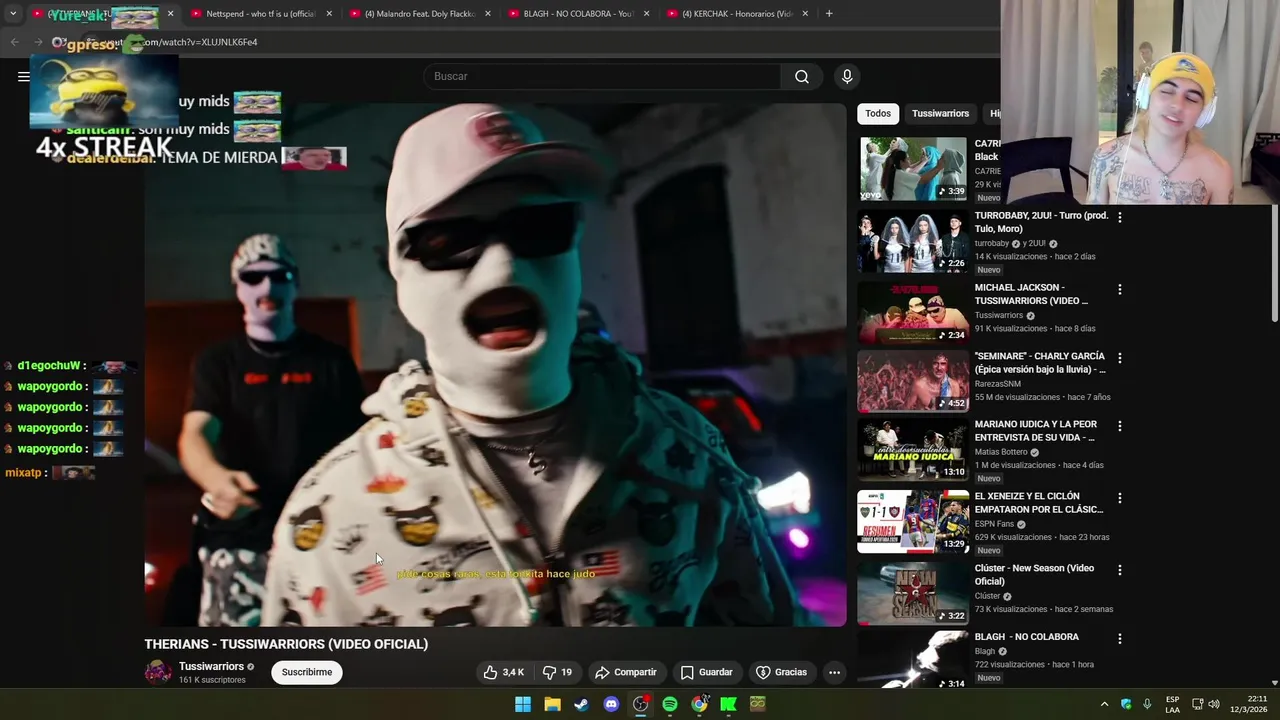Select the Todos filter chip
The height and width of the screenshot is (720, 1280).
(x=878, y=113)
